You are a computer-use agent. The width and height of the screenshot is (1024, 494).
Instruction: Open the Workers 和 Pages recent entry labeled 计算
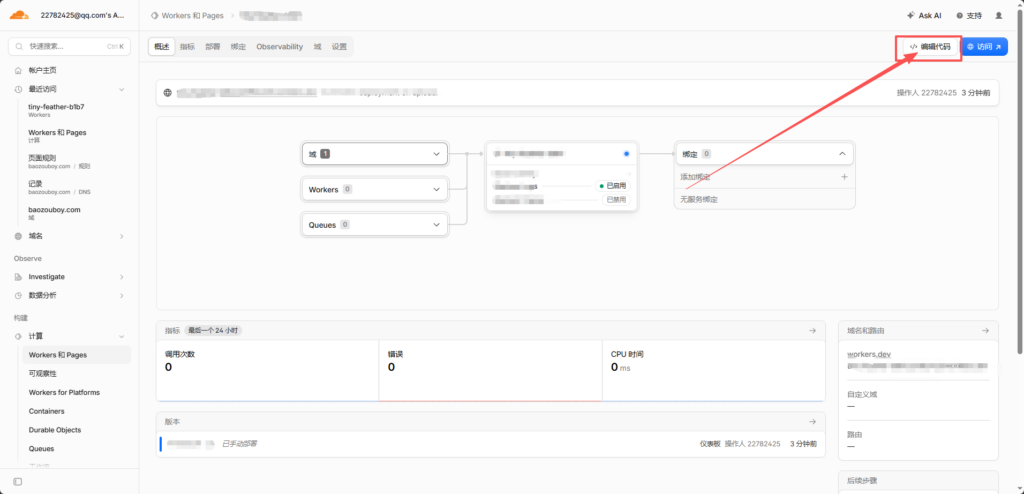click(57, 135)
